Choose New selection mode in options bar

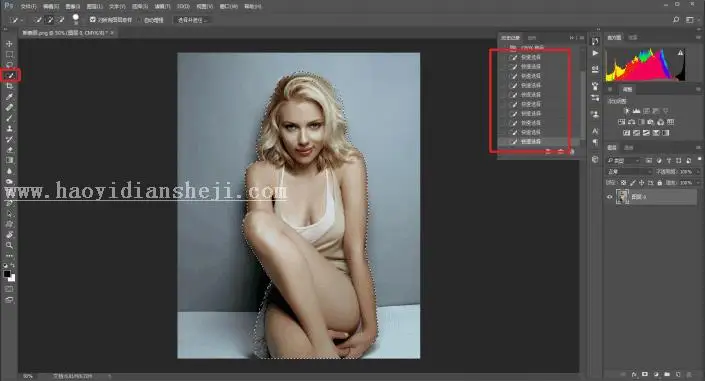[39, 20]
